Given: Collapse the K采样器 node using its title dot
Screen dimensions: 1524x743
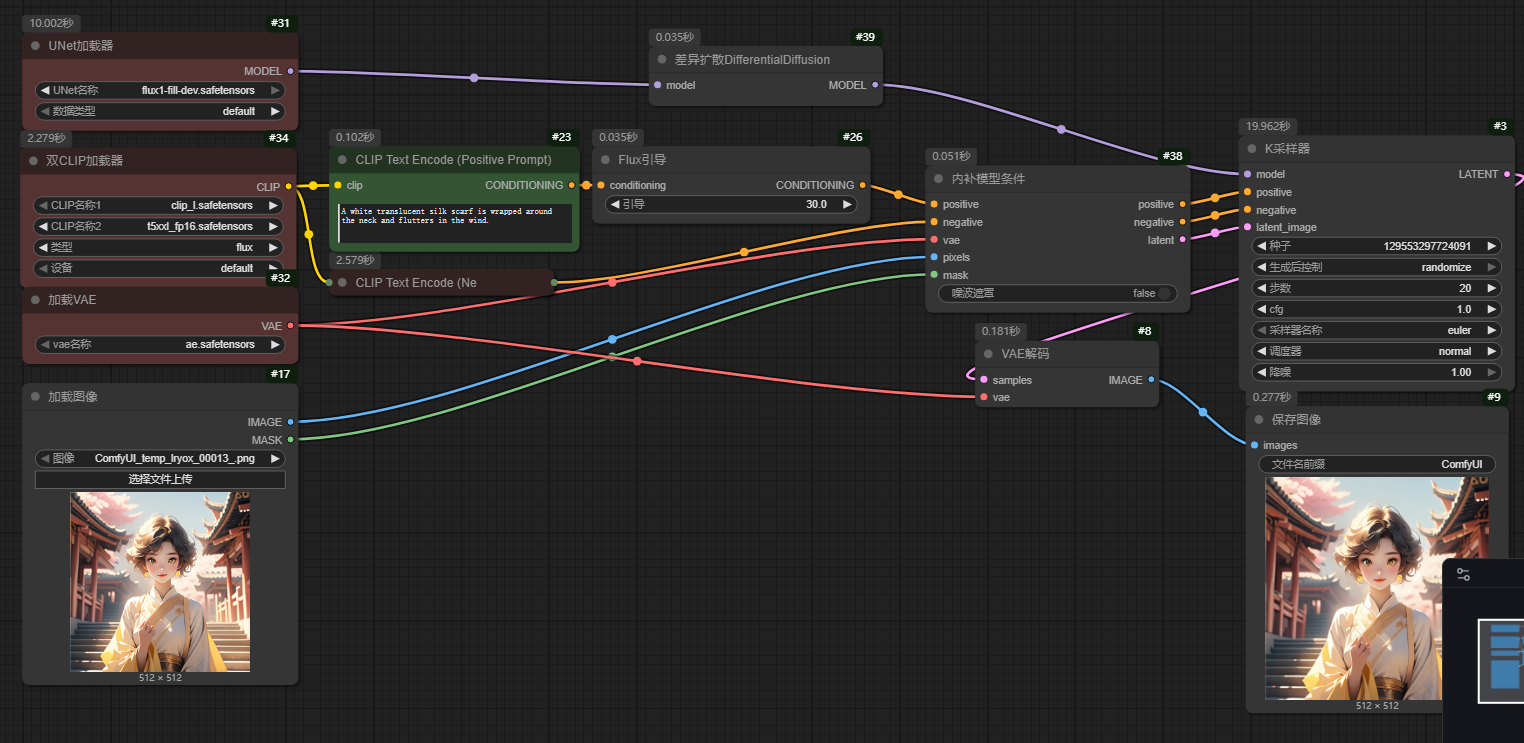Looking at the screenshot, I should pos(1251,149).
